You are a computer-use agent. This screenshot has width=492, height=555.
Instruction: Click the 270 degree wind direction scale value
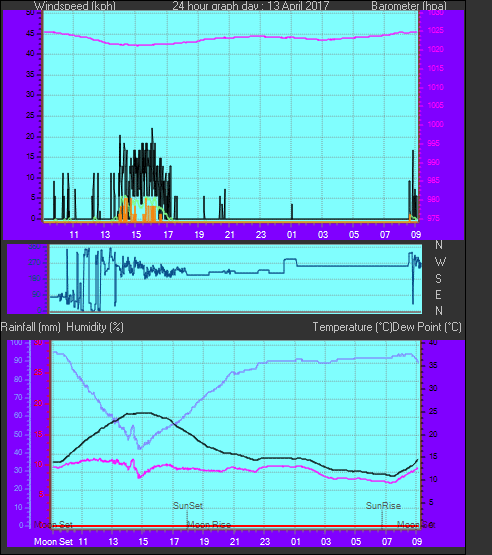35,263
